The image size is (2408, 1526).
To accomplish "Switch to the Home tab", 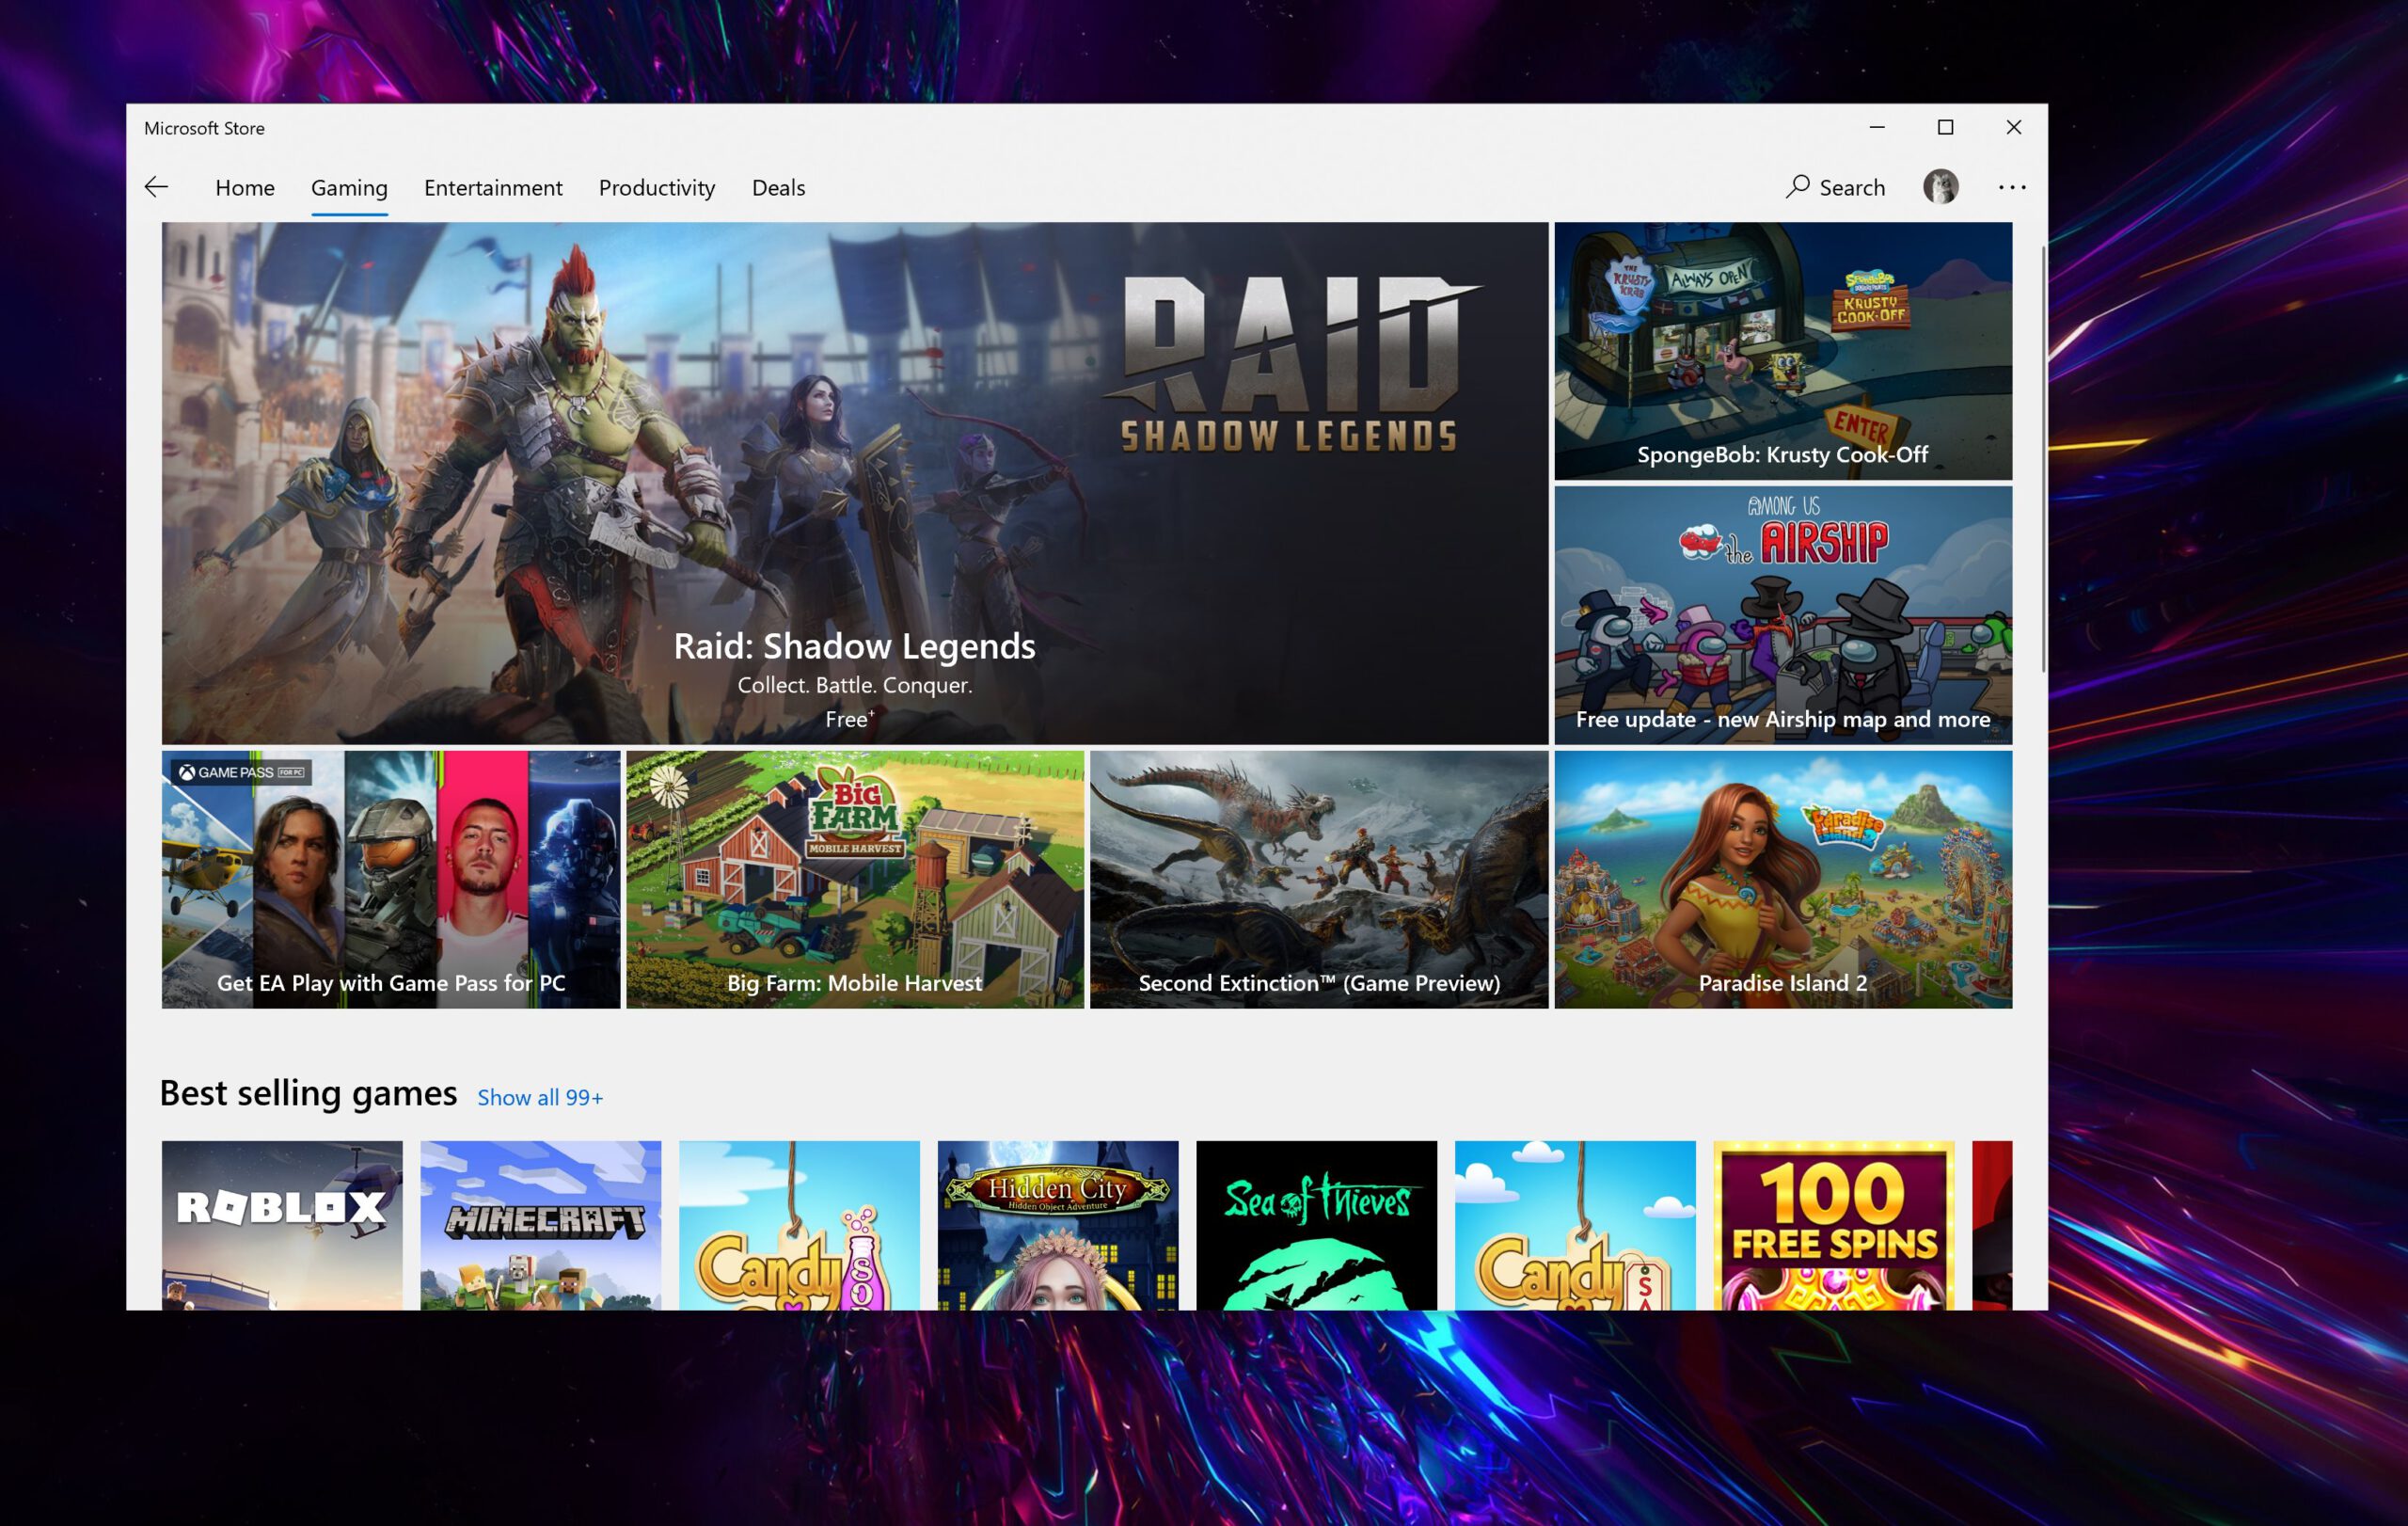I will pyautogui.click(x=245, y=188).
